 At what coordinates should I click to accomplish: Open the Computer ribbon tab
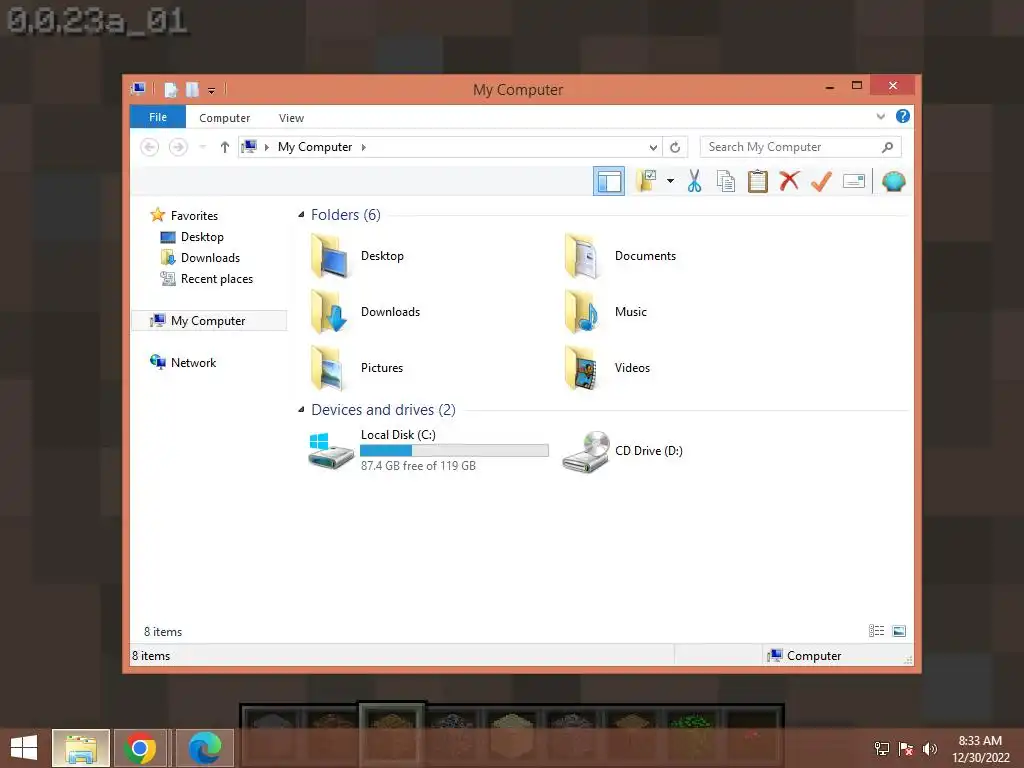(224, 118)
